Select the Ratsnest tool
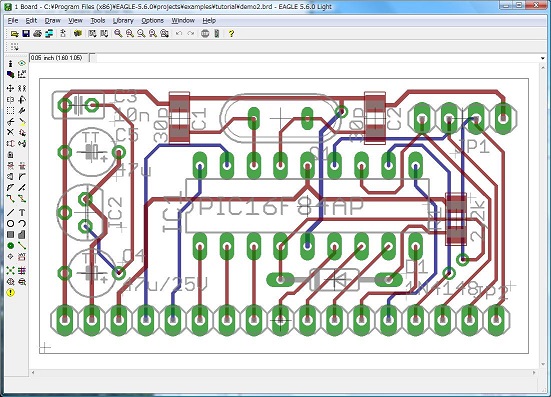 coord(11,271)
